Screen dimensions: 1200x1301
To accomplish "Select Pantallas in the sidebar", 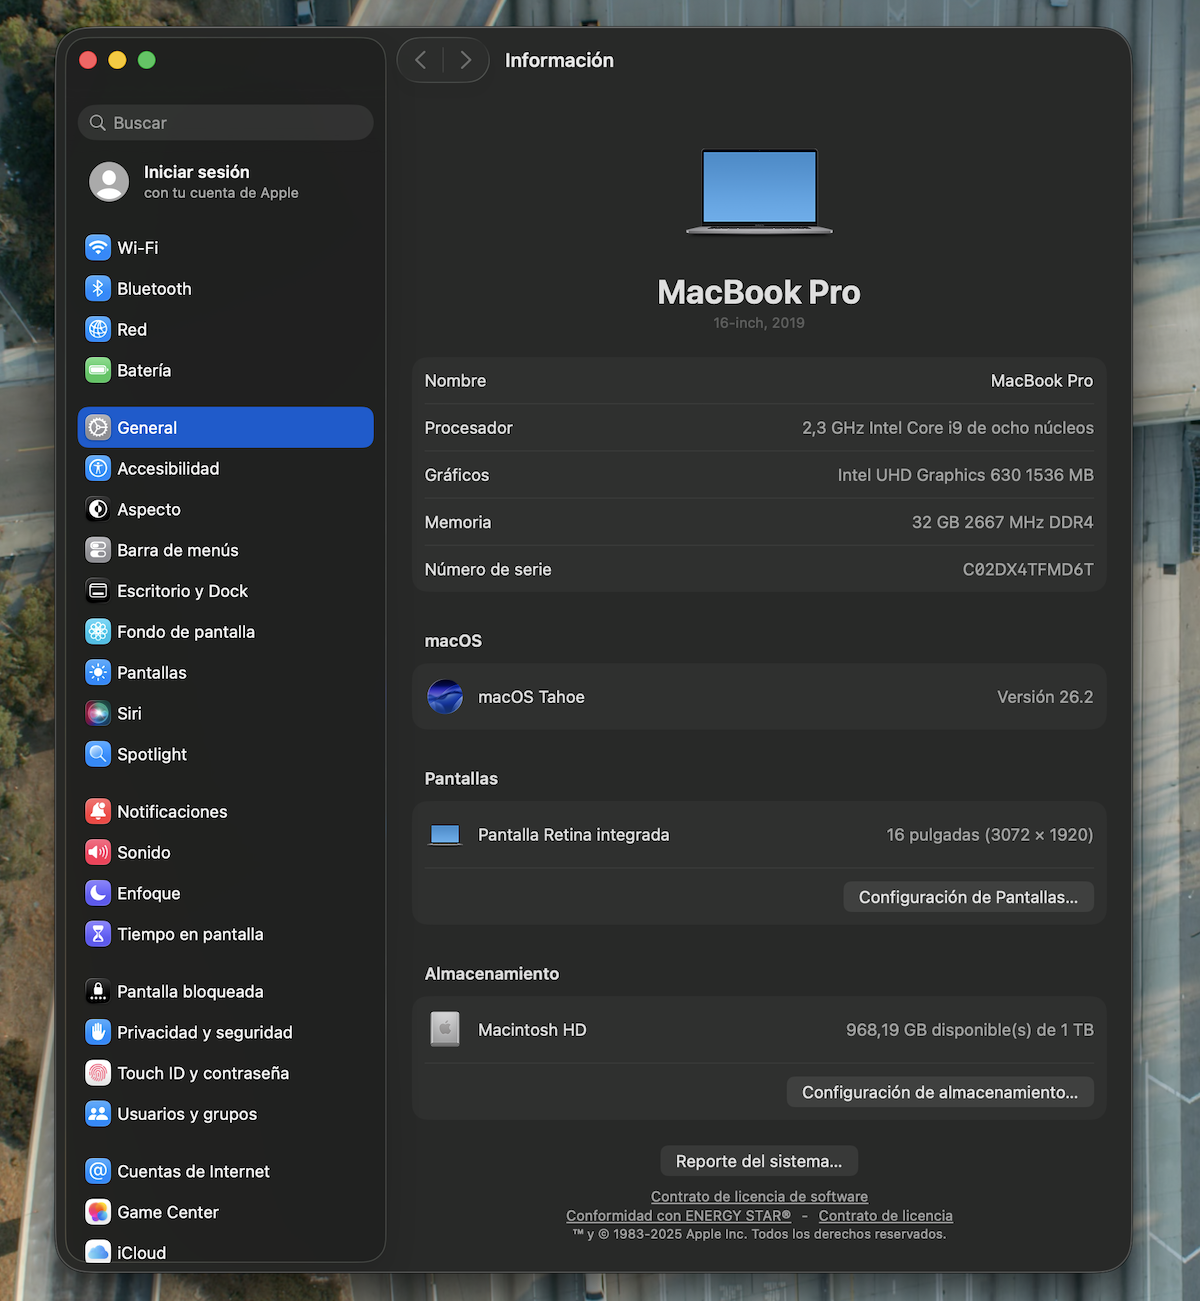I will [x=152, y=673].
